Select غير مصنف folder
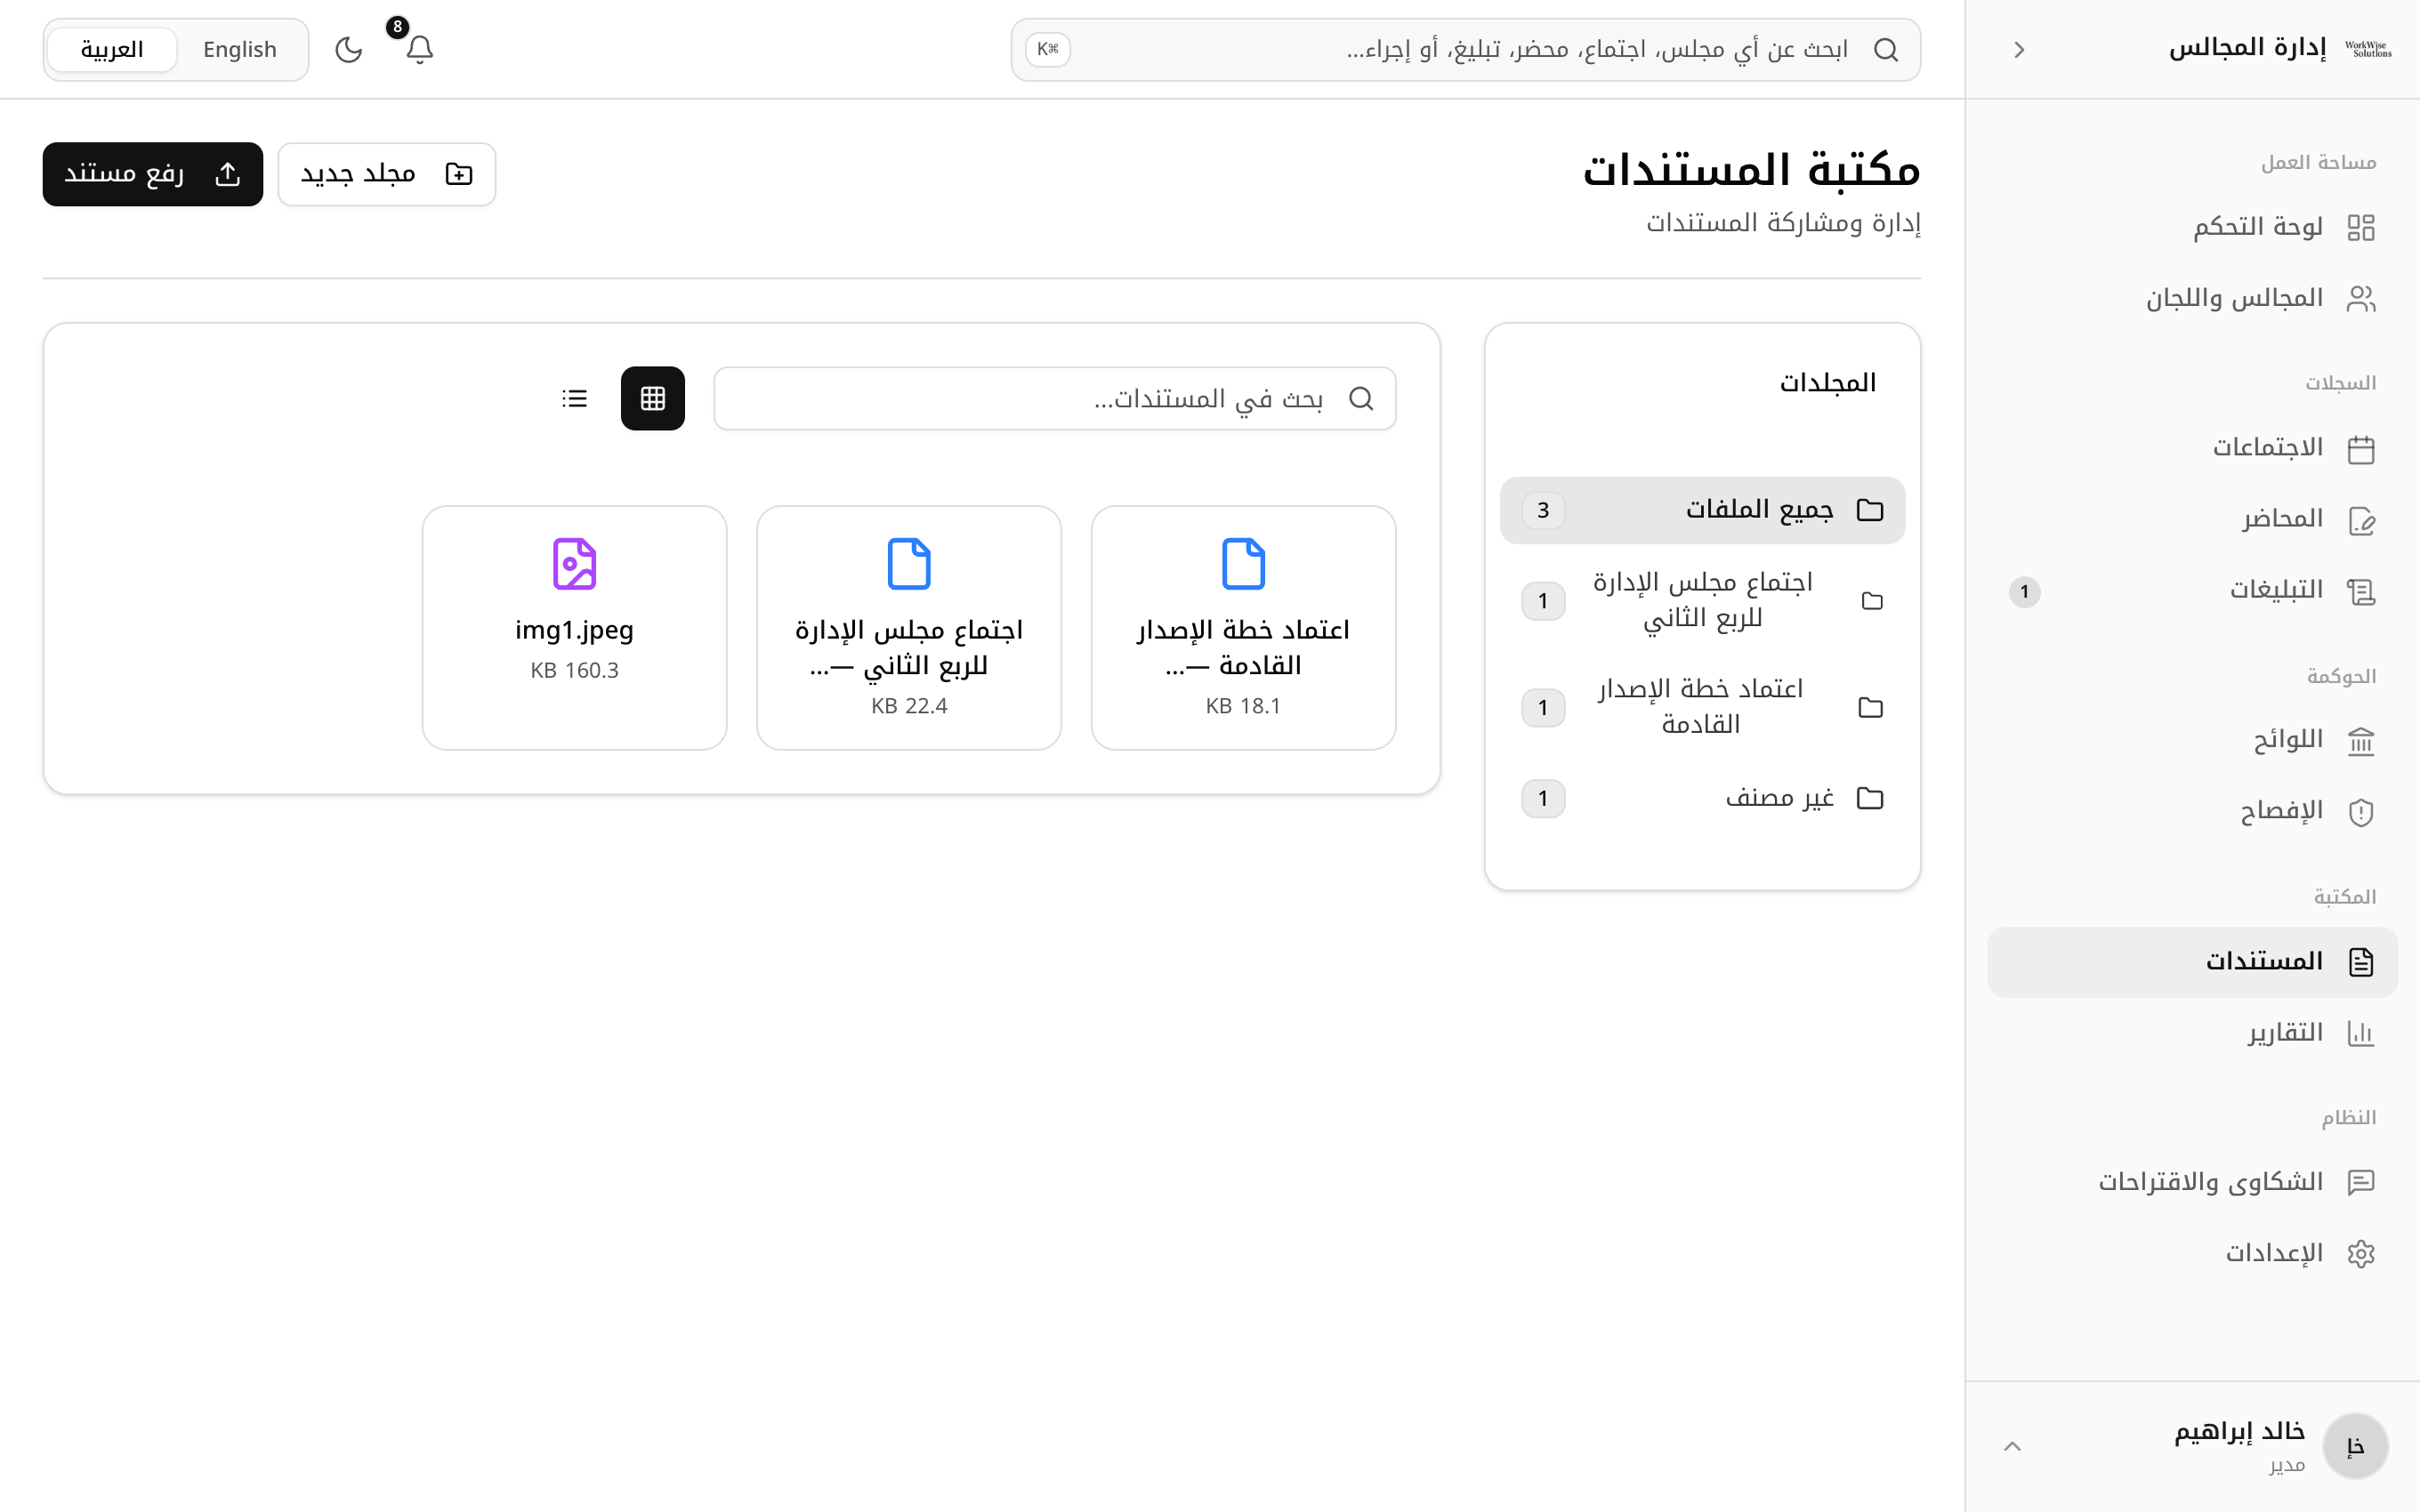The height and width of the screenshot is (1512, 2420). coord(1702,798)
